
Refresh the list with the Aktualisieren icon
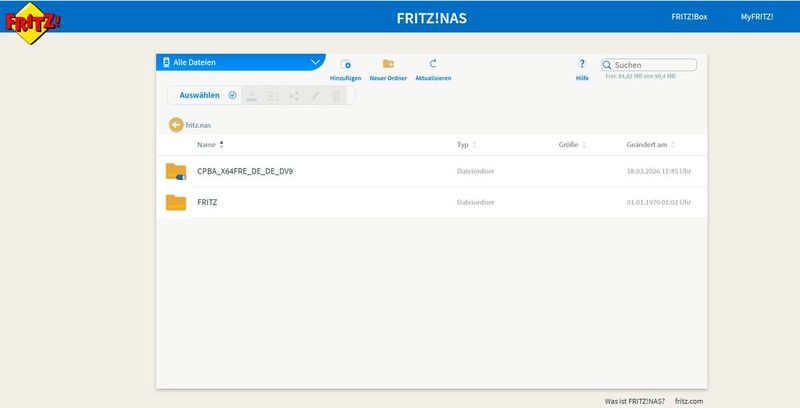coord(433,63)
